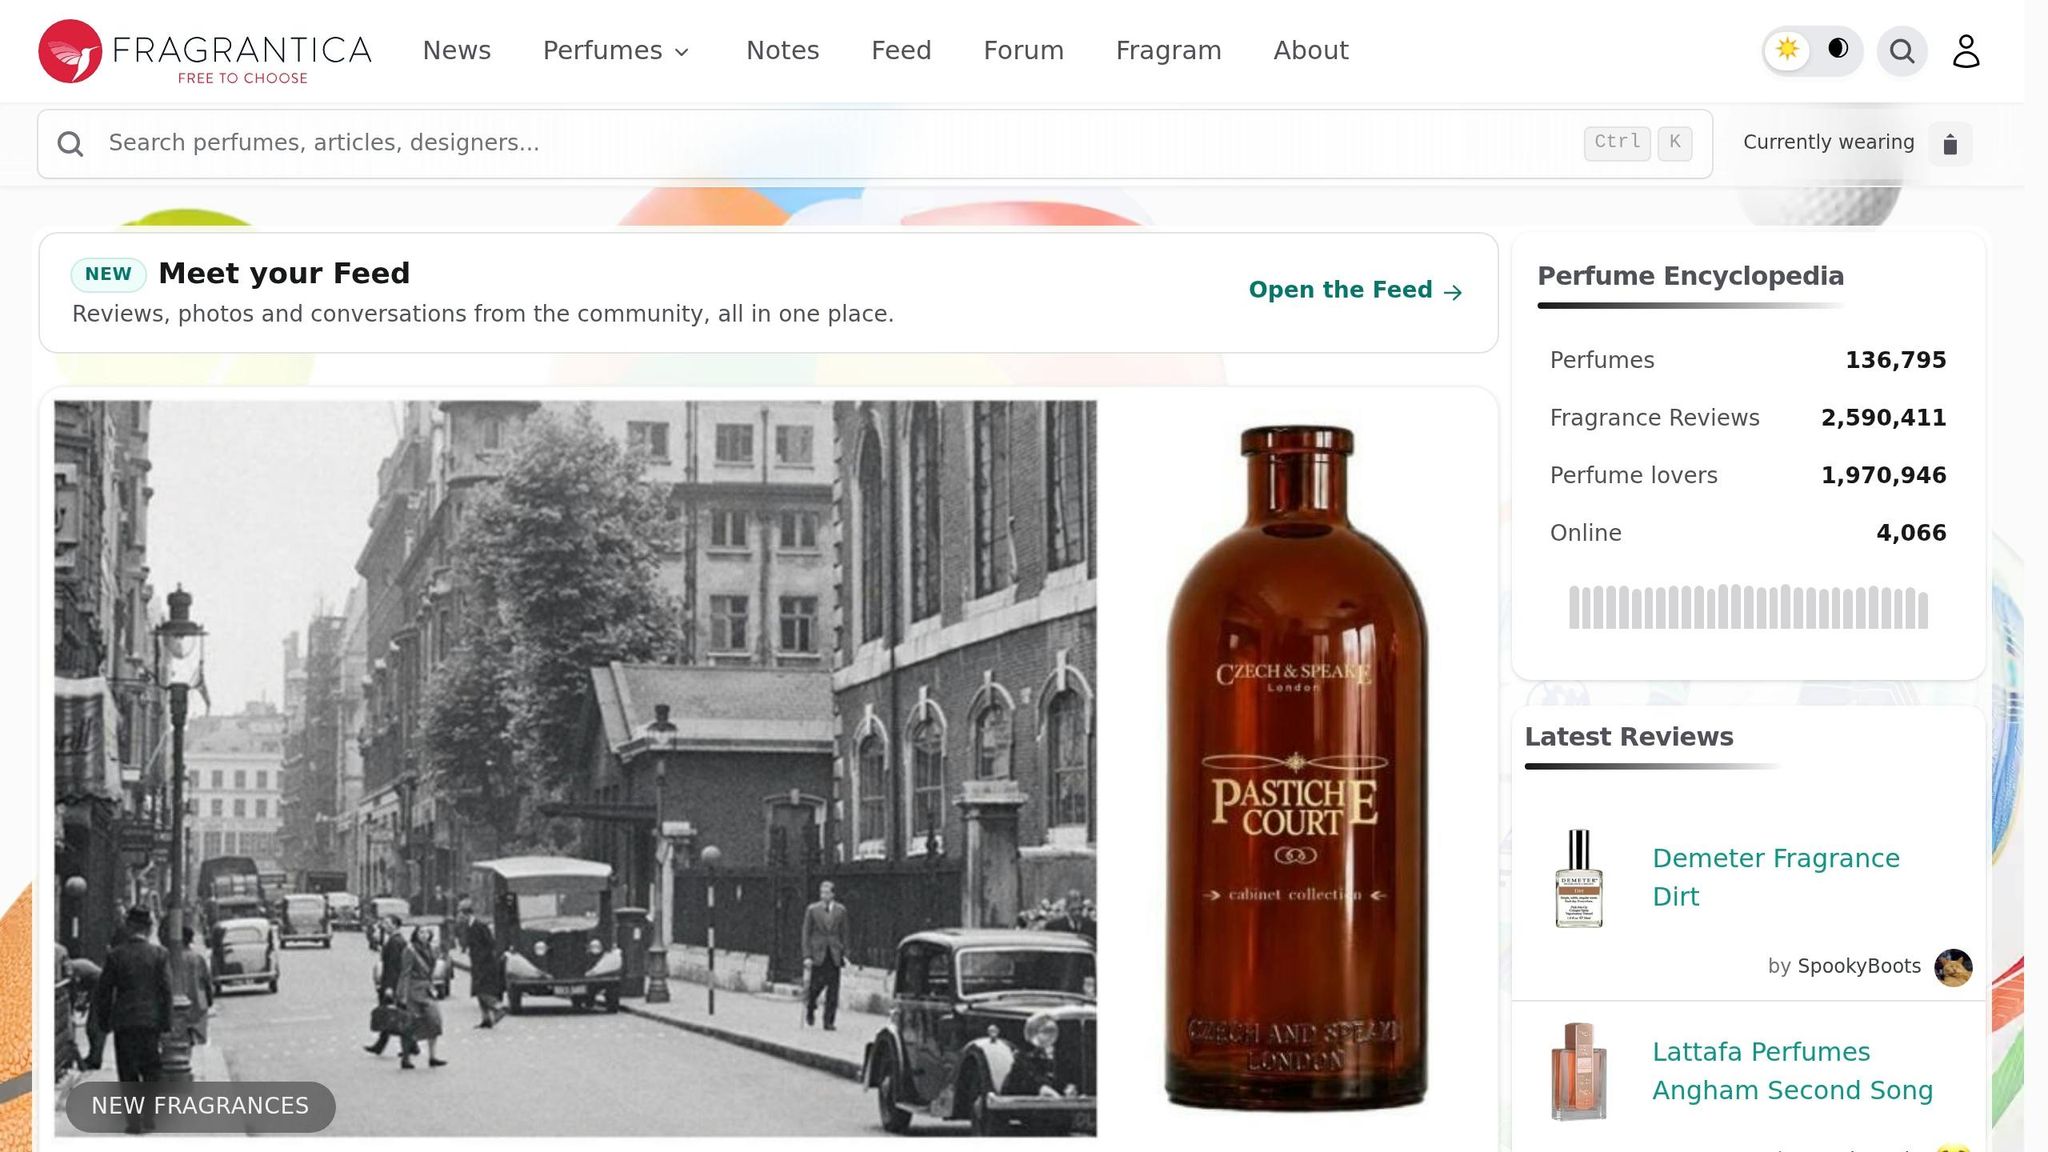Click the Perfumes count 136,795

(x=1895, y=360)
